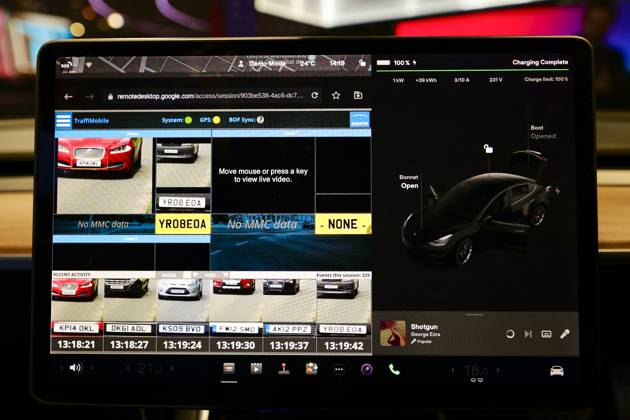Open the Toybox app icon
The image size is (630, 420).
(311, 369)
